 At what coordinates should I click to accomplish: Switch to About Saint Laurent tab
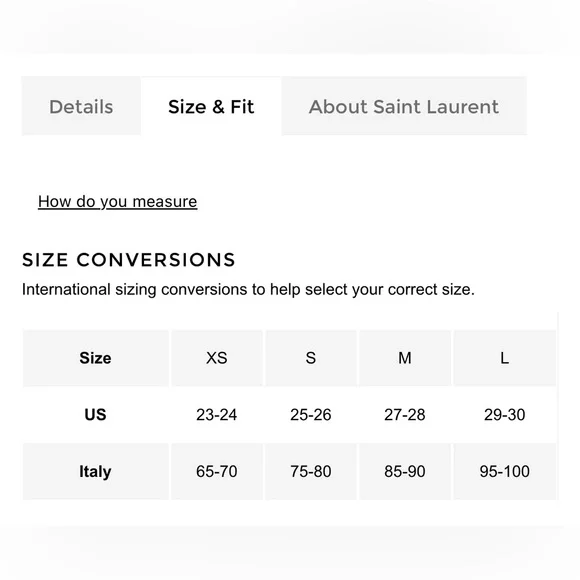[404, 107]
